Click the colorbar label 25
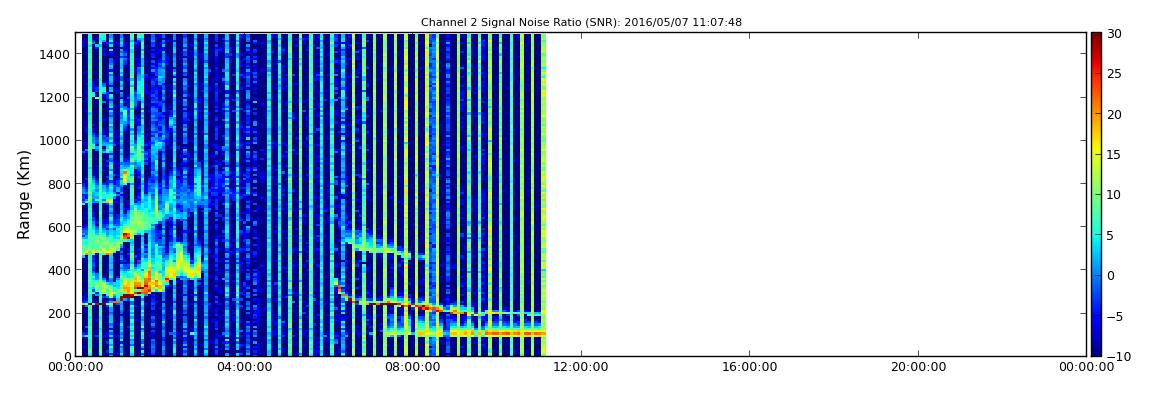The height and width of the screenshot is (407, 1150). click(x=1113, y=74)
